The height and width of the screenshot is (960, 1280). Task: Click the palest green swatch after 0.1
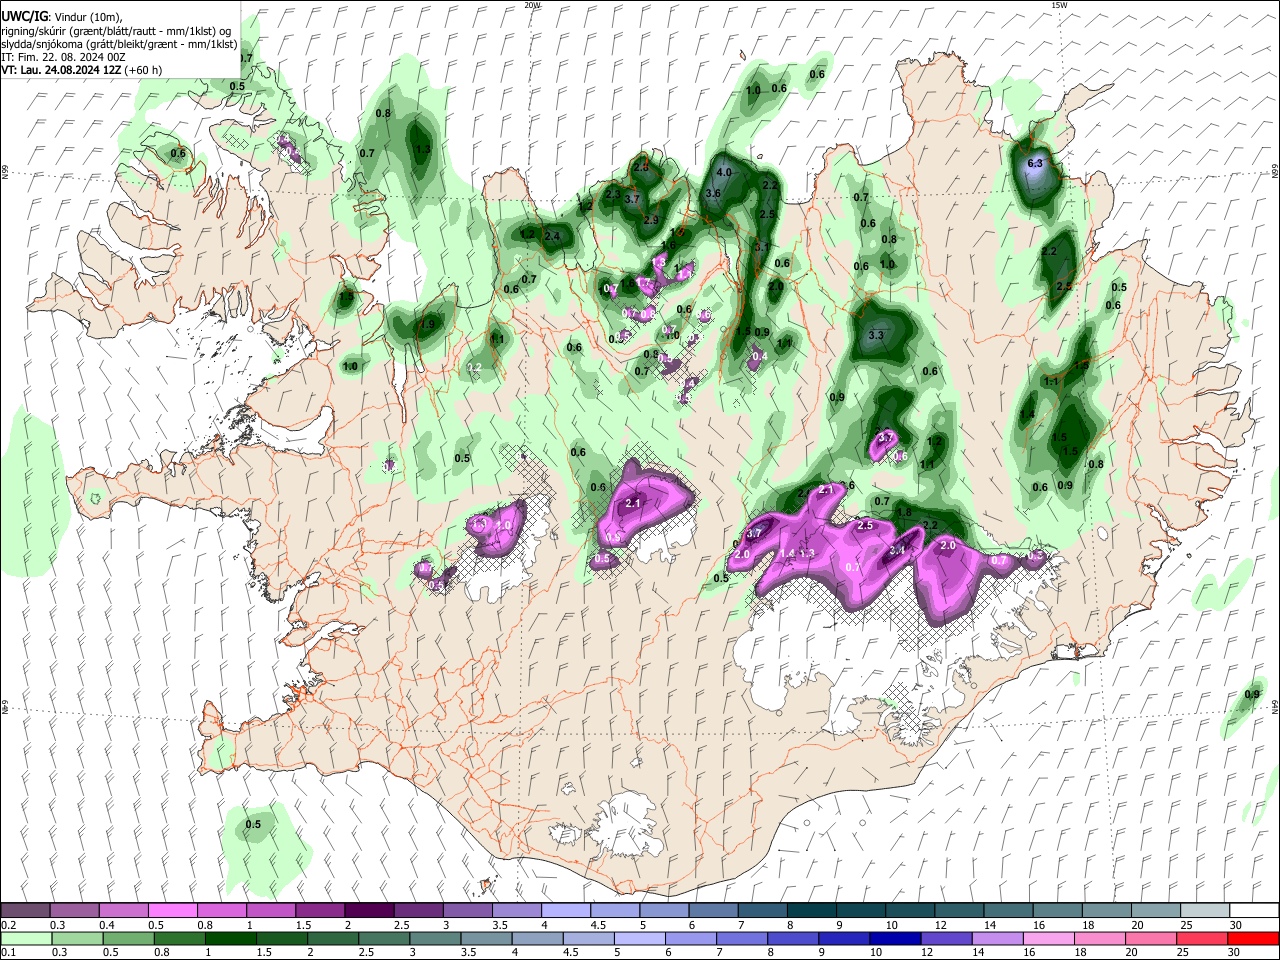(26, 939)
